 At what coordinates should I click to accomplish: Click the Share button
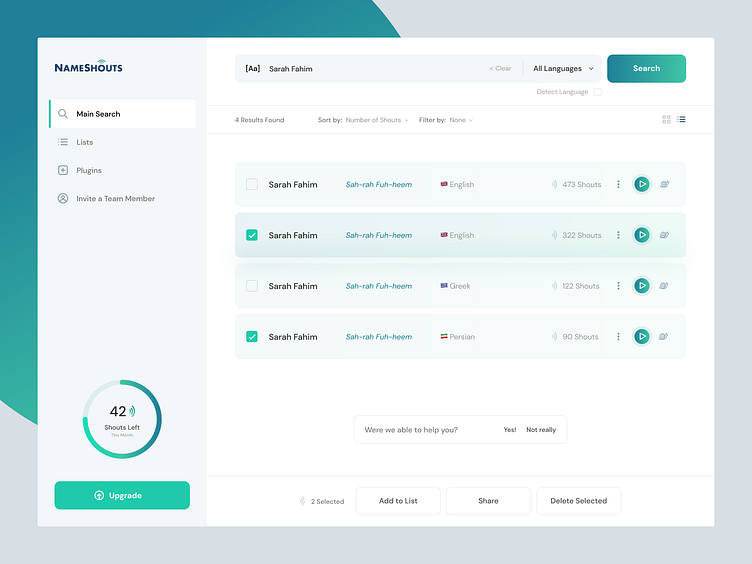(x=488, y=501)
